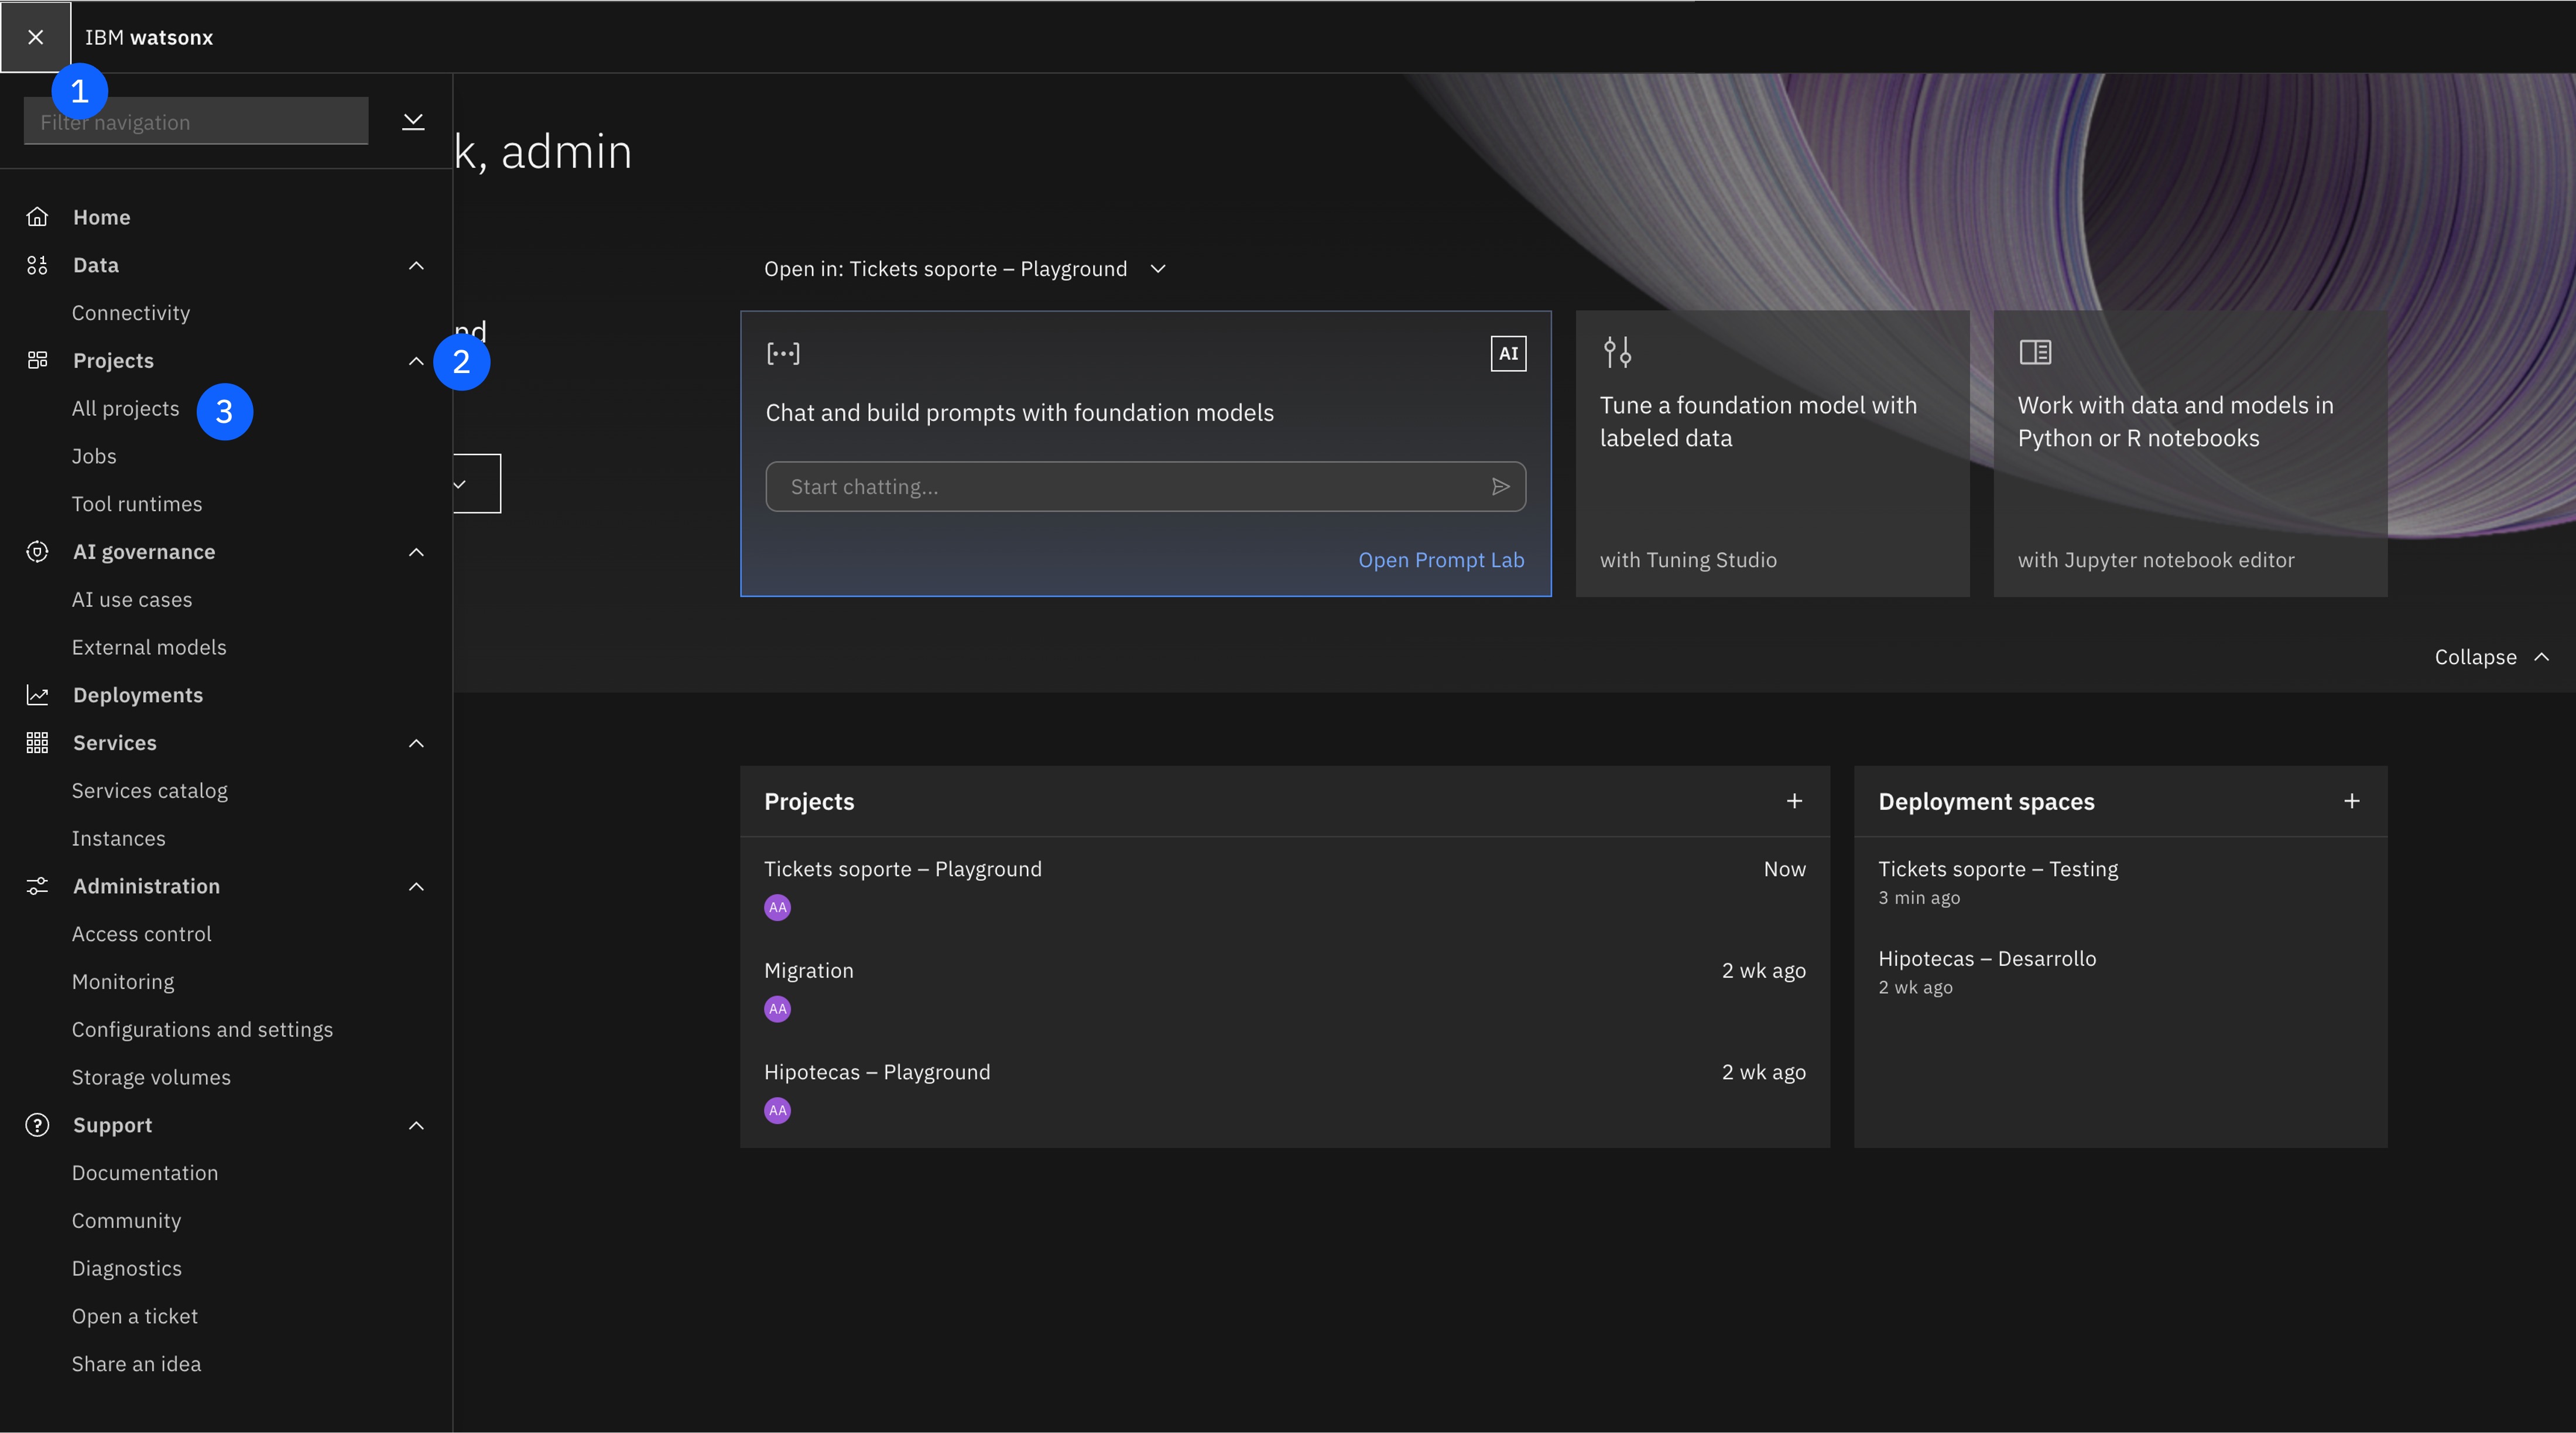Collapse the AI governance section chevron

coord(416,552)
